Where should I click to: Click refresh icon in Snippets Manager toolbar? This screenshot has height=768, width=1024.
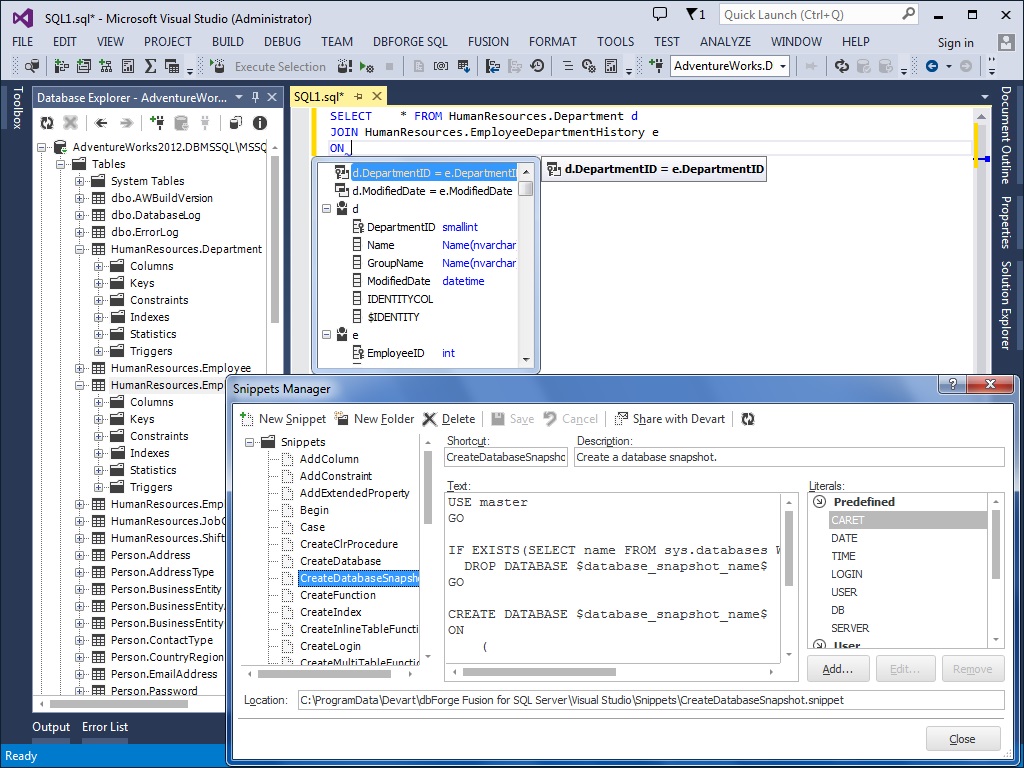pyautogui.click(x=748, y=419)
